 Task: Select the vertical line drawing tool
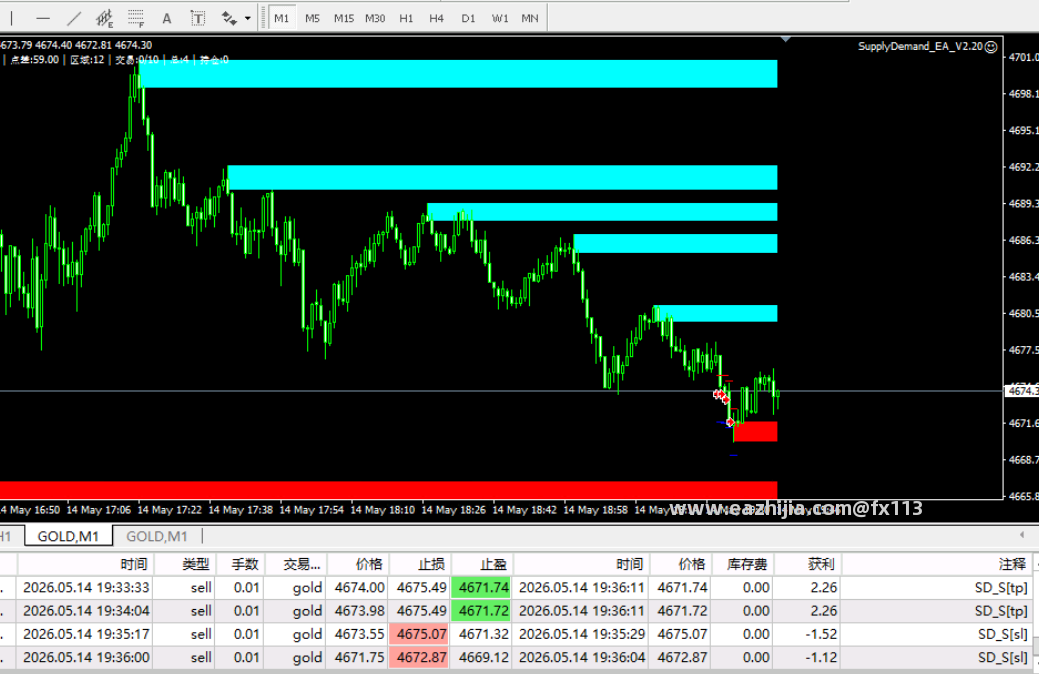[12, 19]
